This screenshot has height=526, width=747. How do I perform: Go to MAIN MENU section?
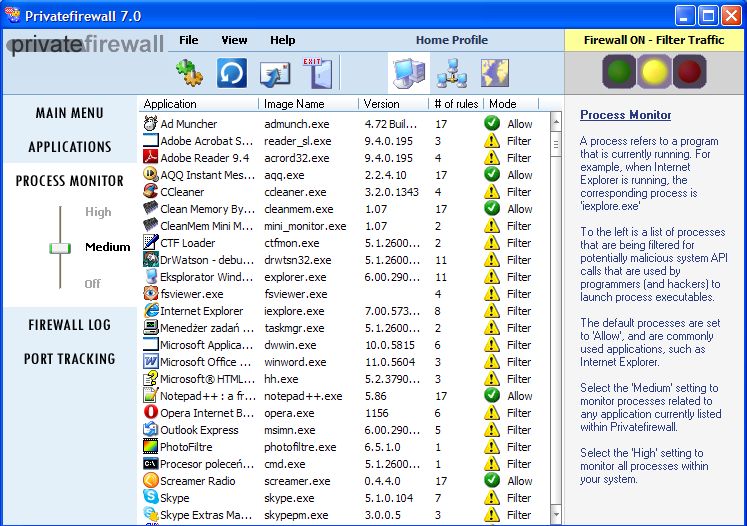(70, 113)
